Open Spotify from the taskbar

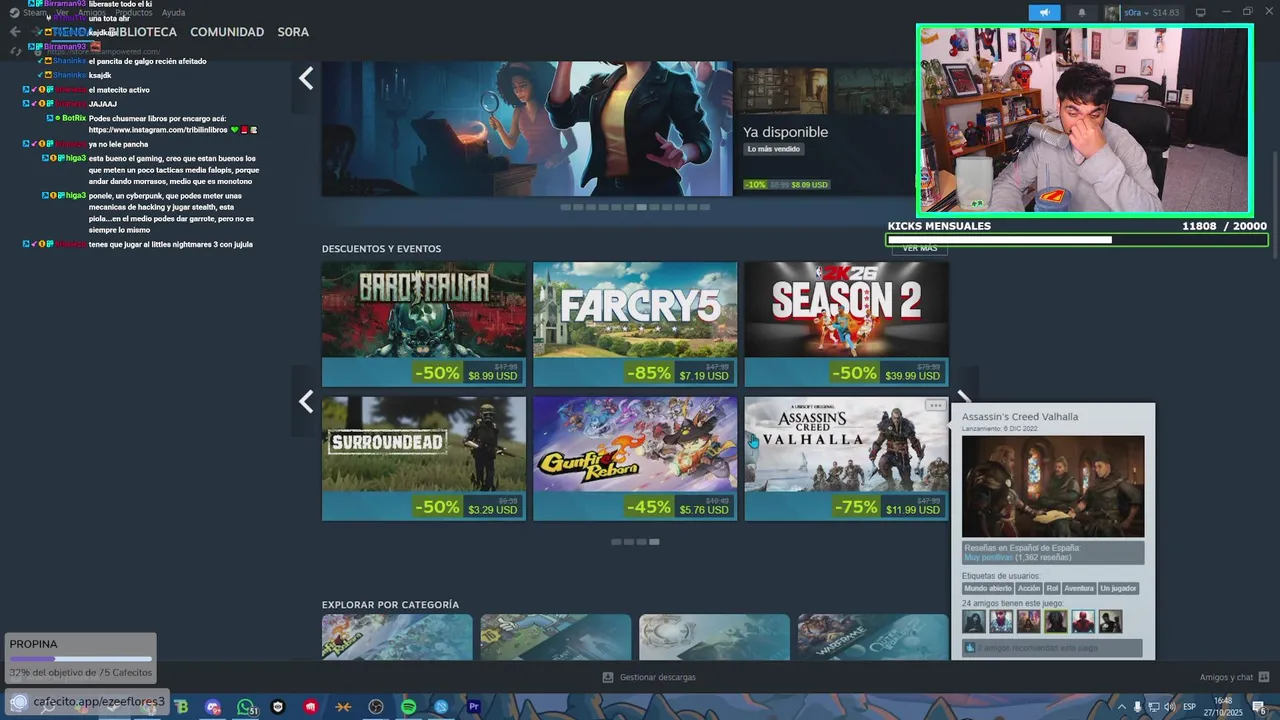tap(408, 707)
